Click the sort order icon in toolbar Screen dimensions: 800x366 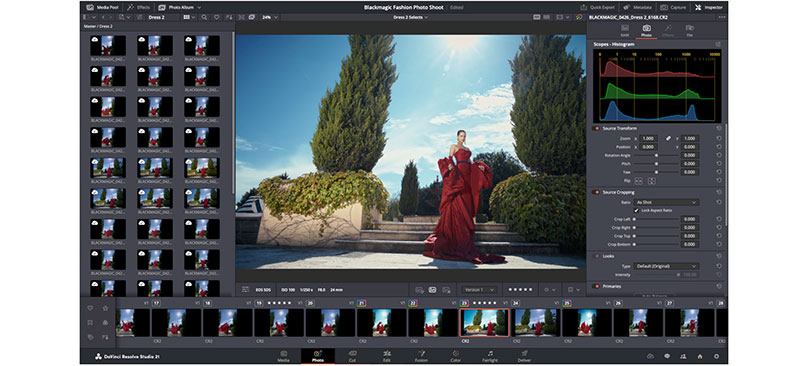[228, 17]
